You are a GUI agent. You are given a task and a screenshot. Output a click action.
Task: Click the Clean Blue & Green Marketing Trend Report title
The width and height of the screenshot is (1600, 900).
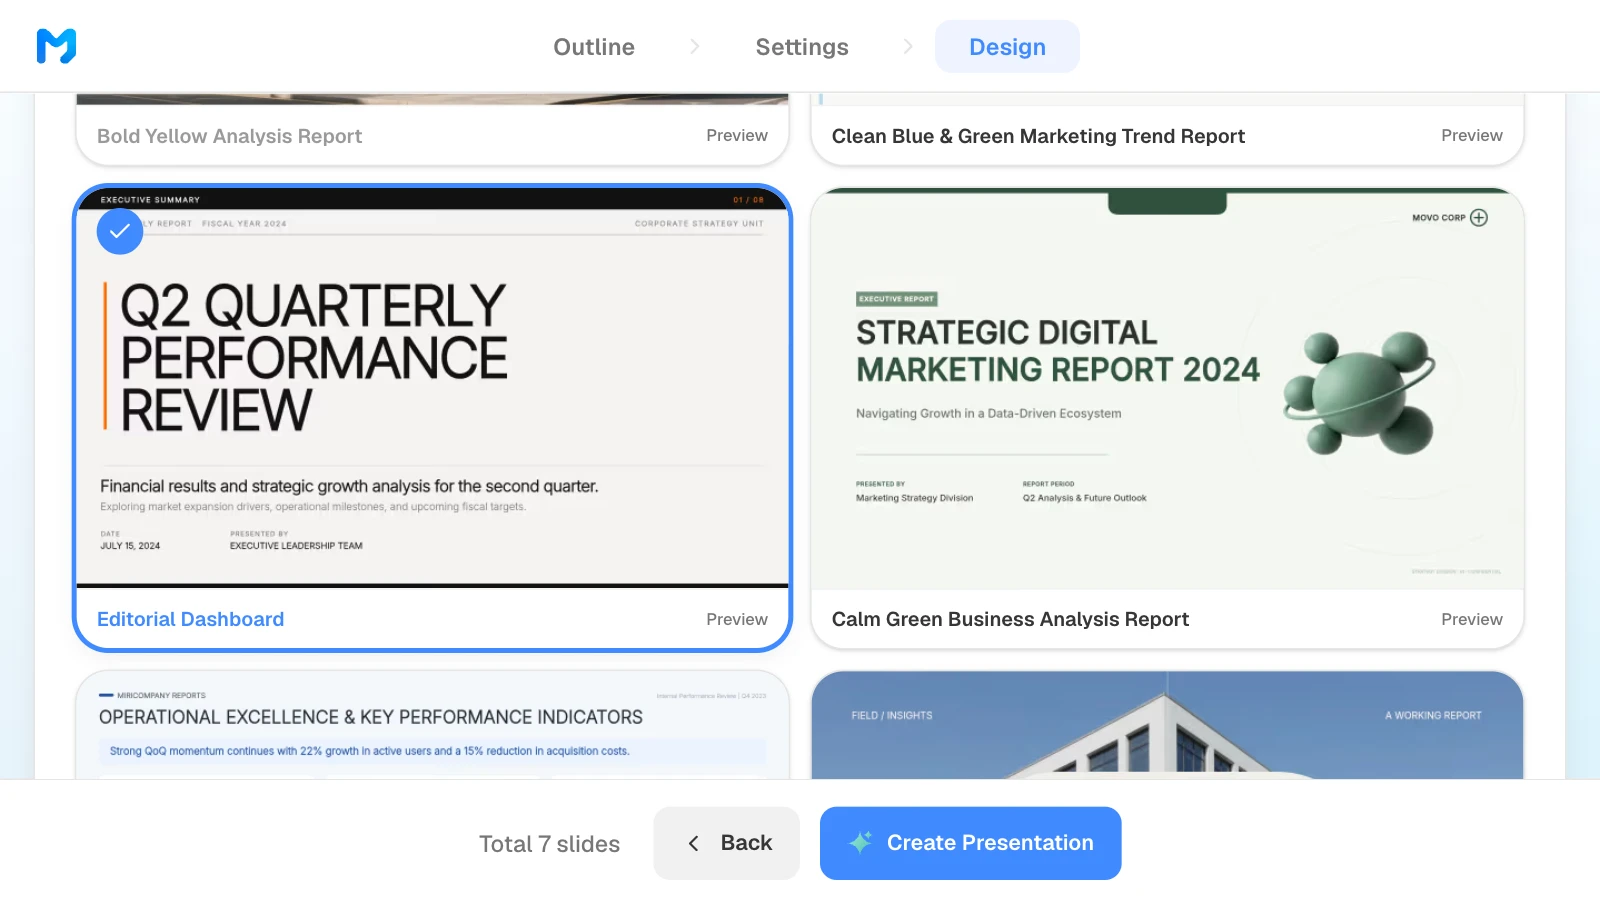1038,136
